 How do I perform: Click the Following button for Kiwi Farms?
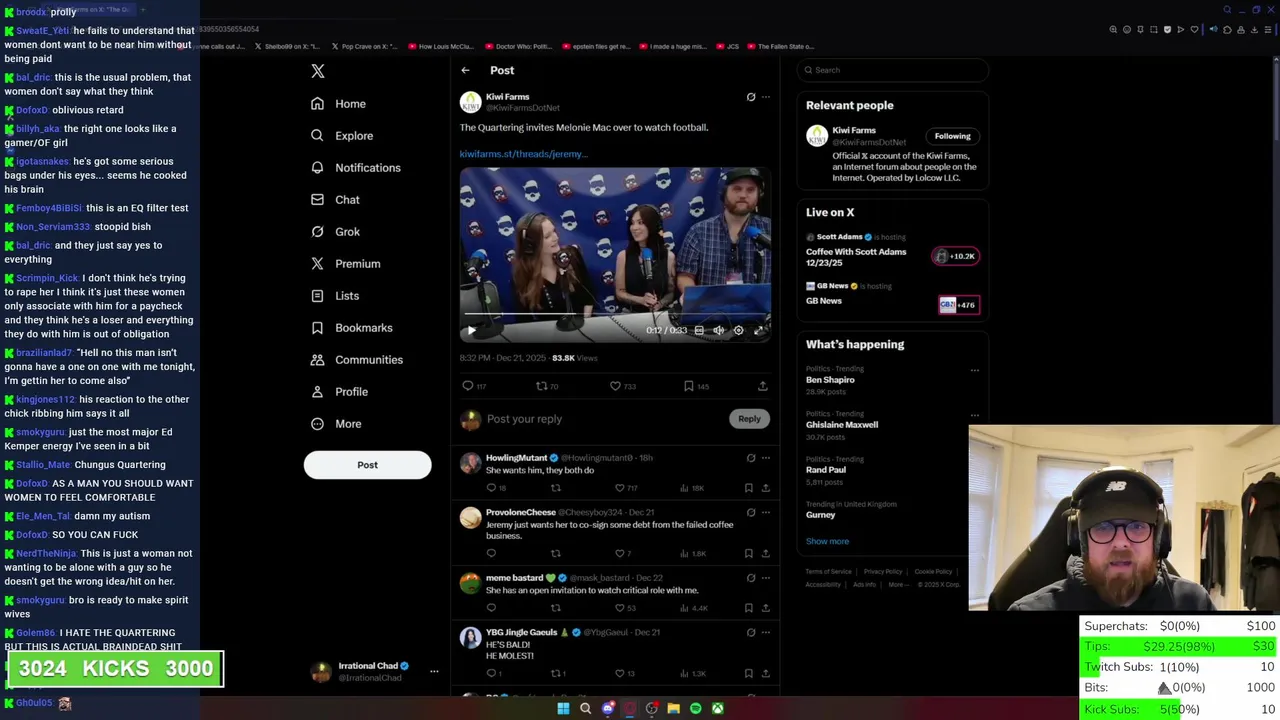point(952,136)
